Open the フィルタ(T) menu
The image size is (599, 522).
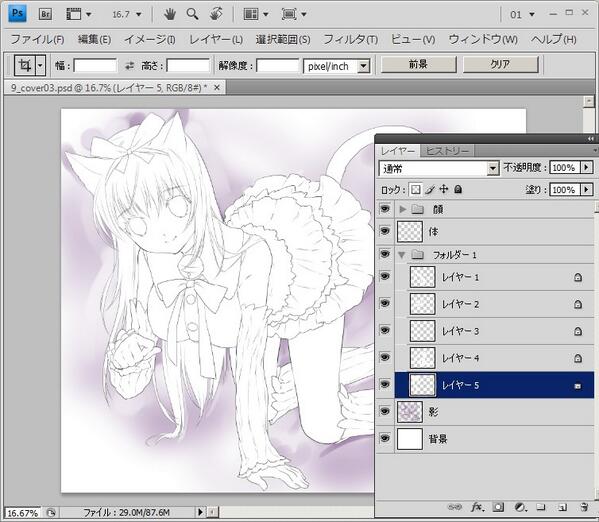point(351,39)
